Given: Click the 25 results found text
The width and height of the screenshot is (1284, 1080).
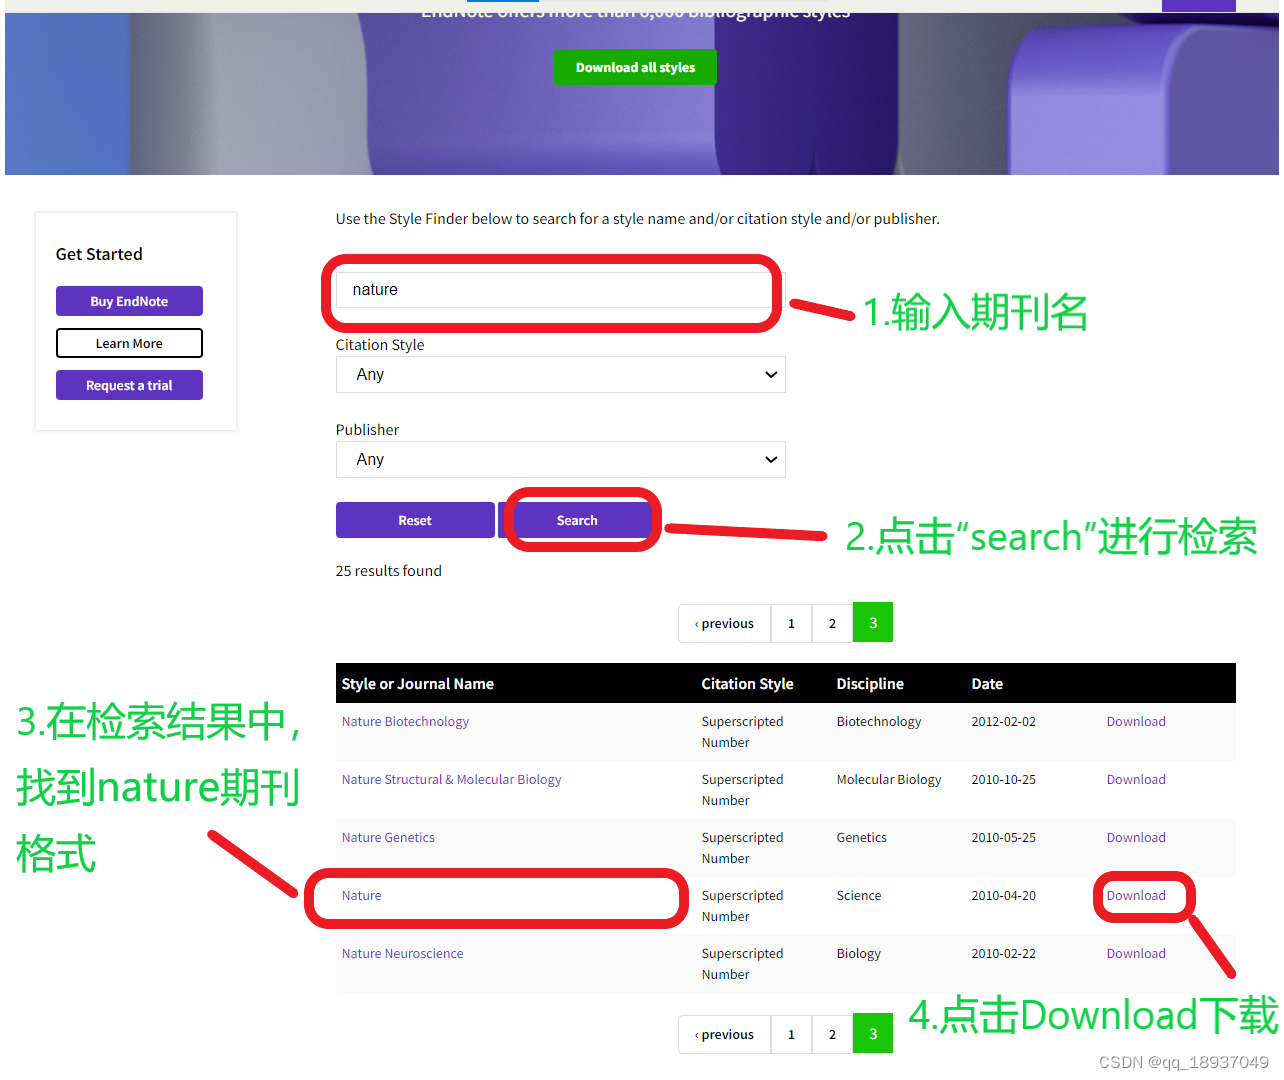Looking at the screenshot, I should [x=388, y=571].
